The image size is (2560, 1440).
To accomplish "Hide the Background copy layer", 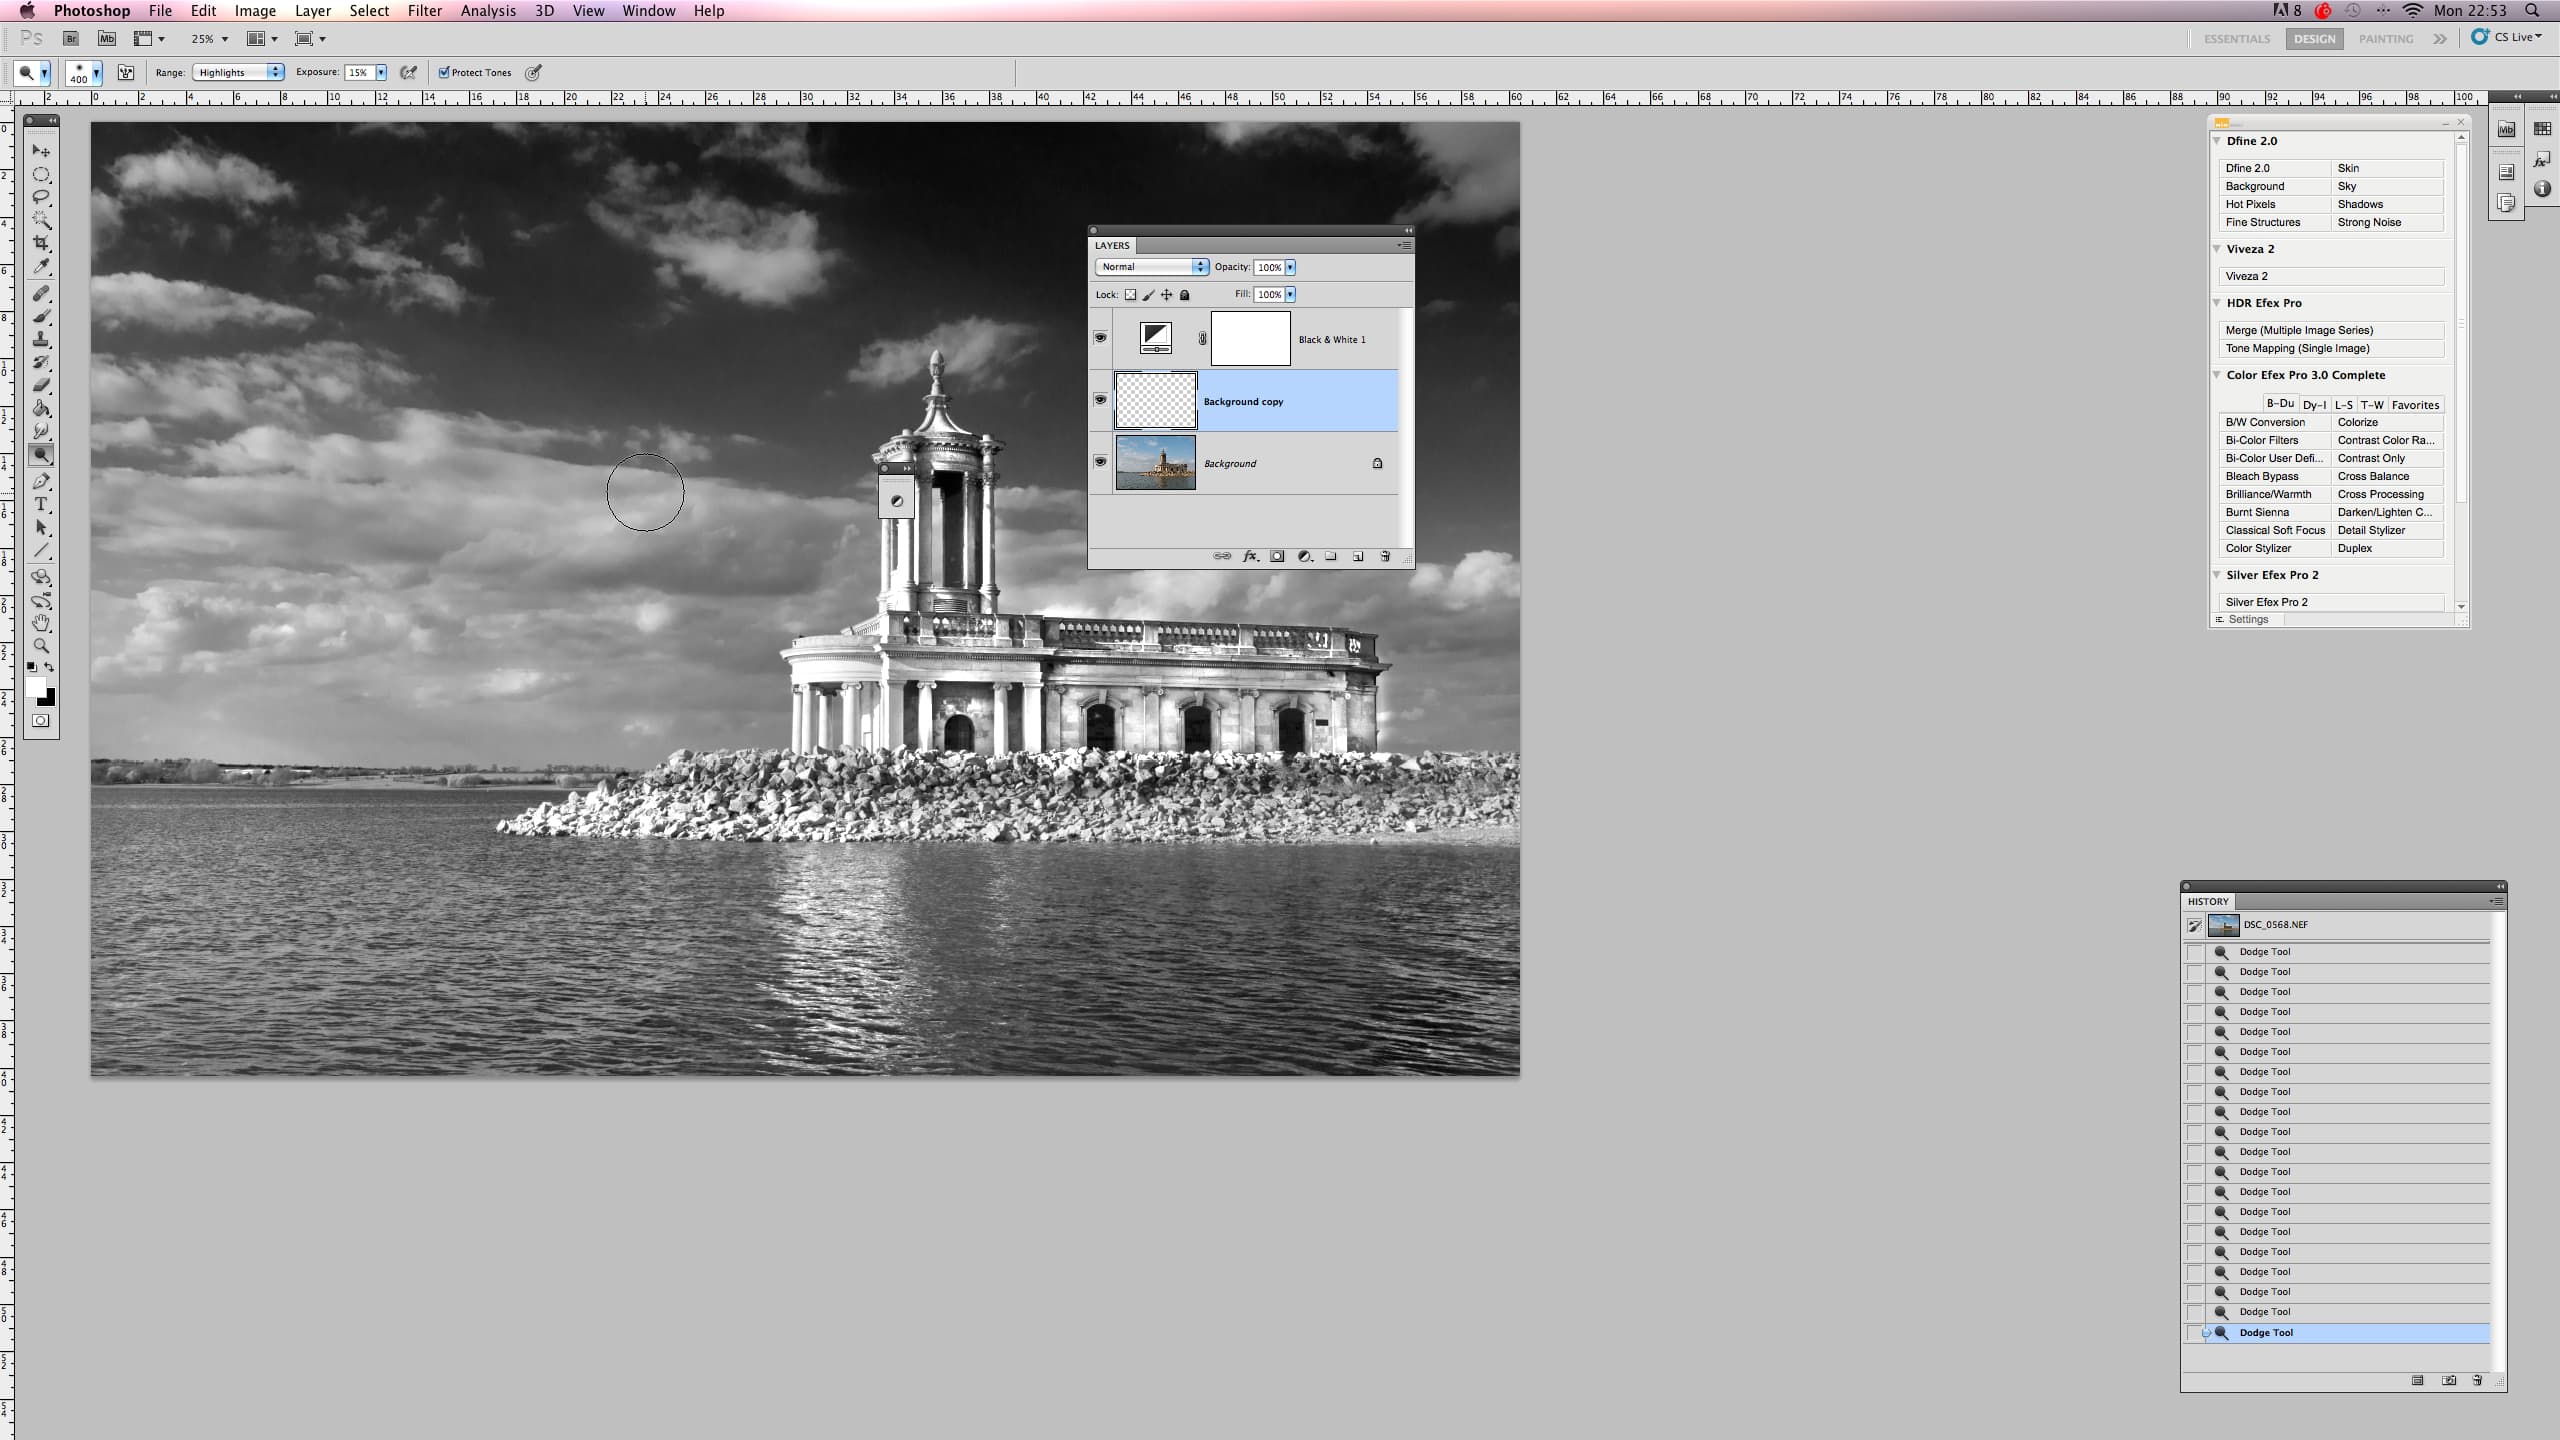I will 1100,400.
